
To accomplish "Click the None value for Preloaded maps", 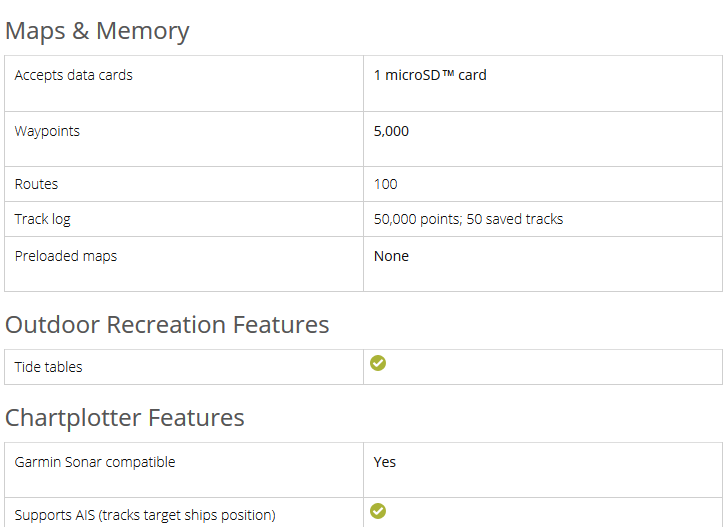I will tap(391, 256).
